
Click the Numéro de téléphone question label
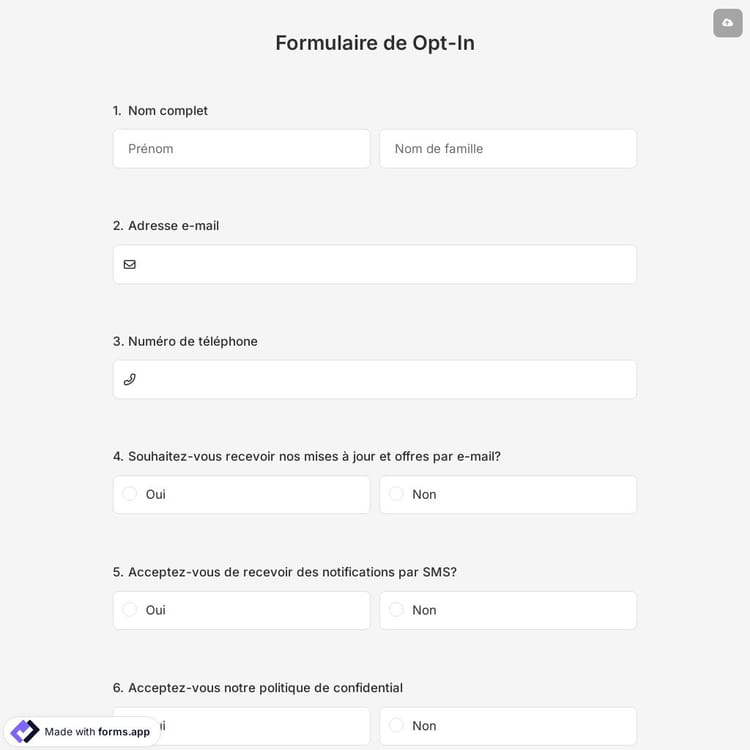point(192,341)
